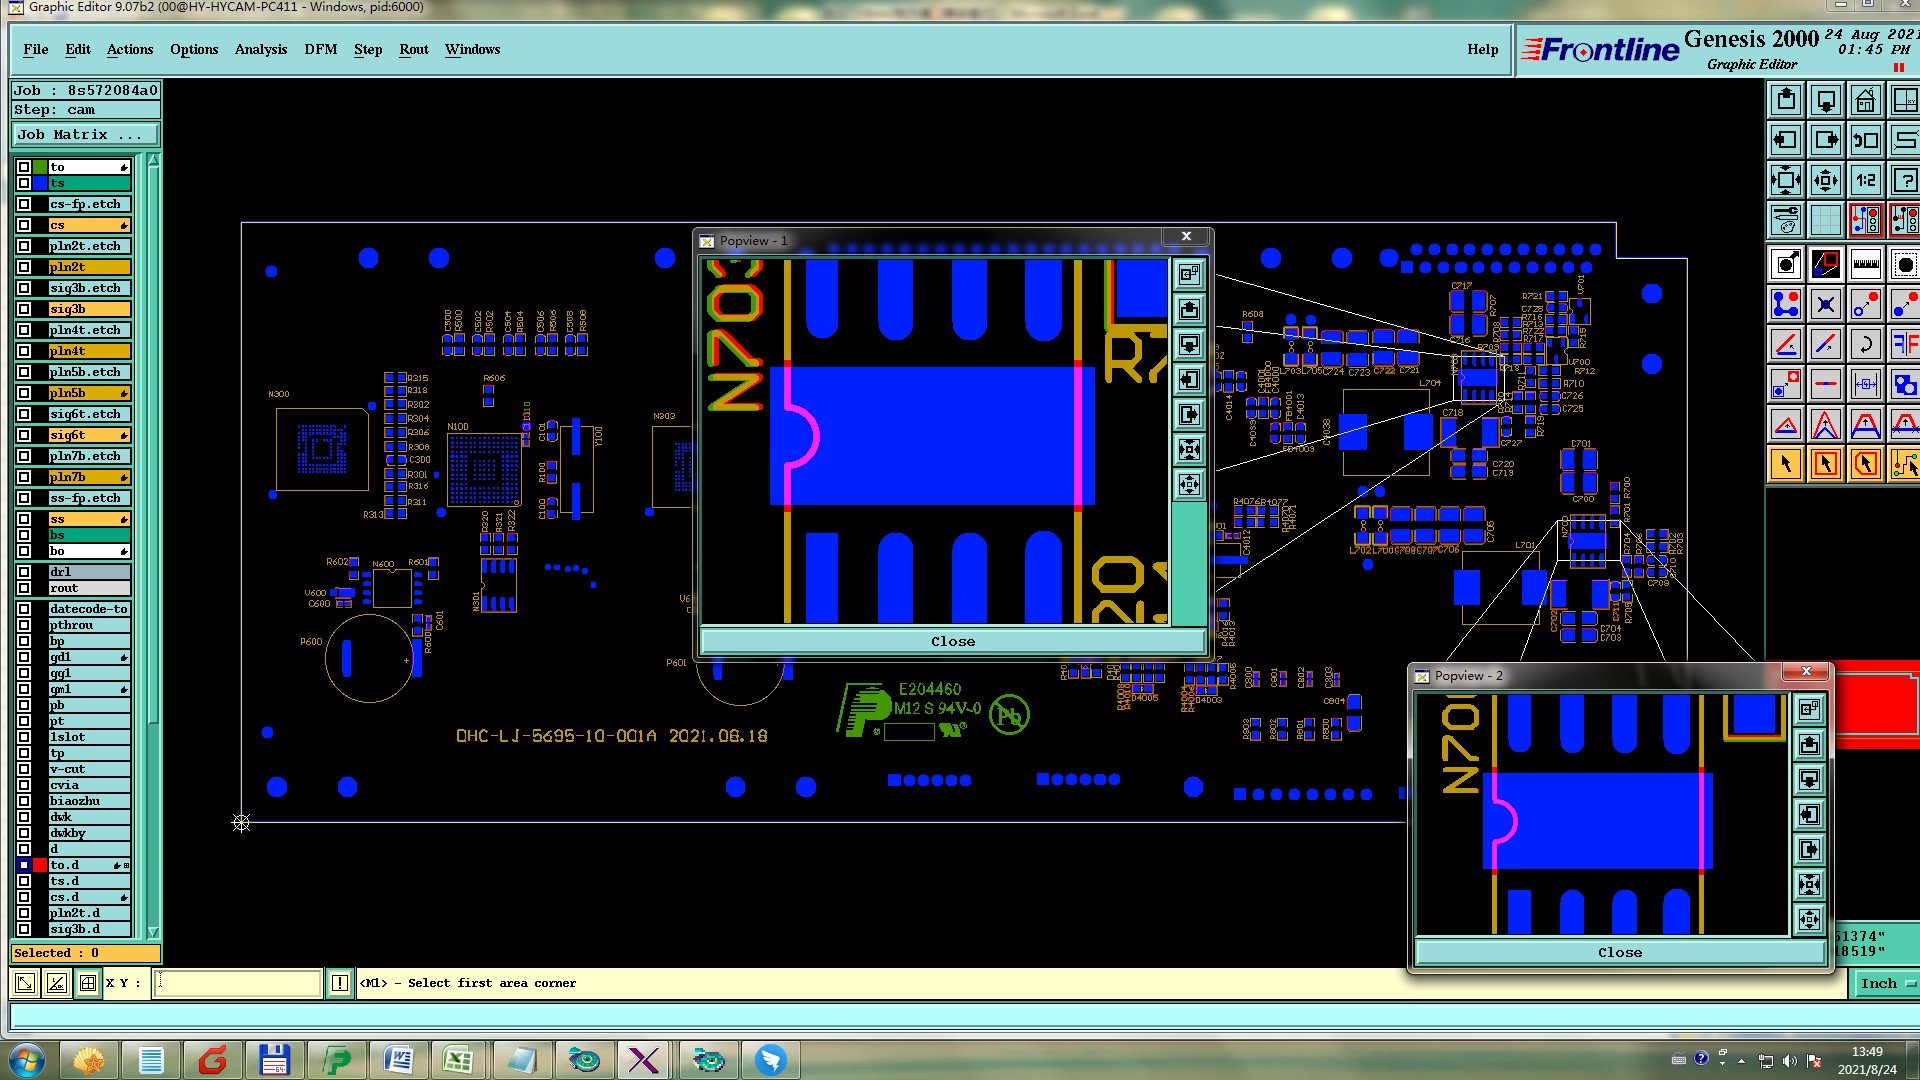Viewport: 1920px width, 1080px height.
Task: Click the rotate arrow icon
Action: coord(1865,345)
